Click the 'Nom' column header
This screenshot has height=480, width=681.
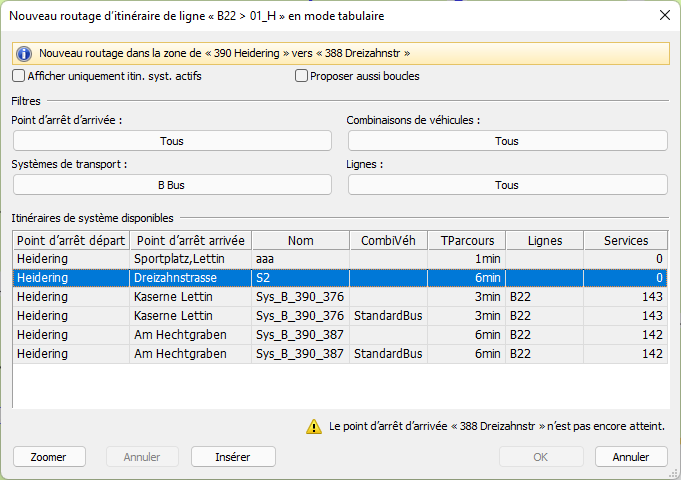tap(300, 240)
